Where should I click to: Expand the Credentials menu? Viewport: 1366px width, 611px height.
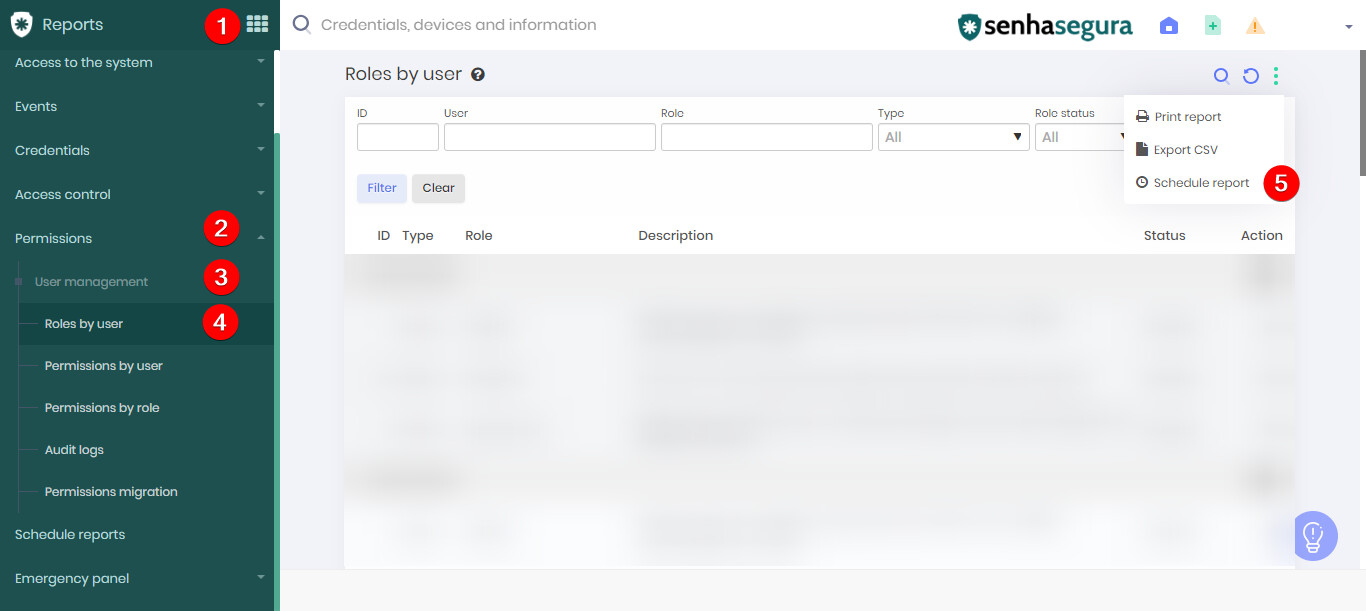(137, 150)
